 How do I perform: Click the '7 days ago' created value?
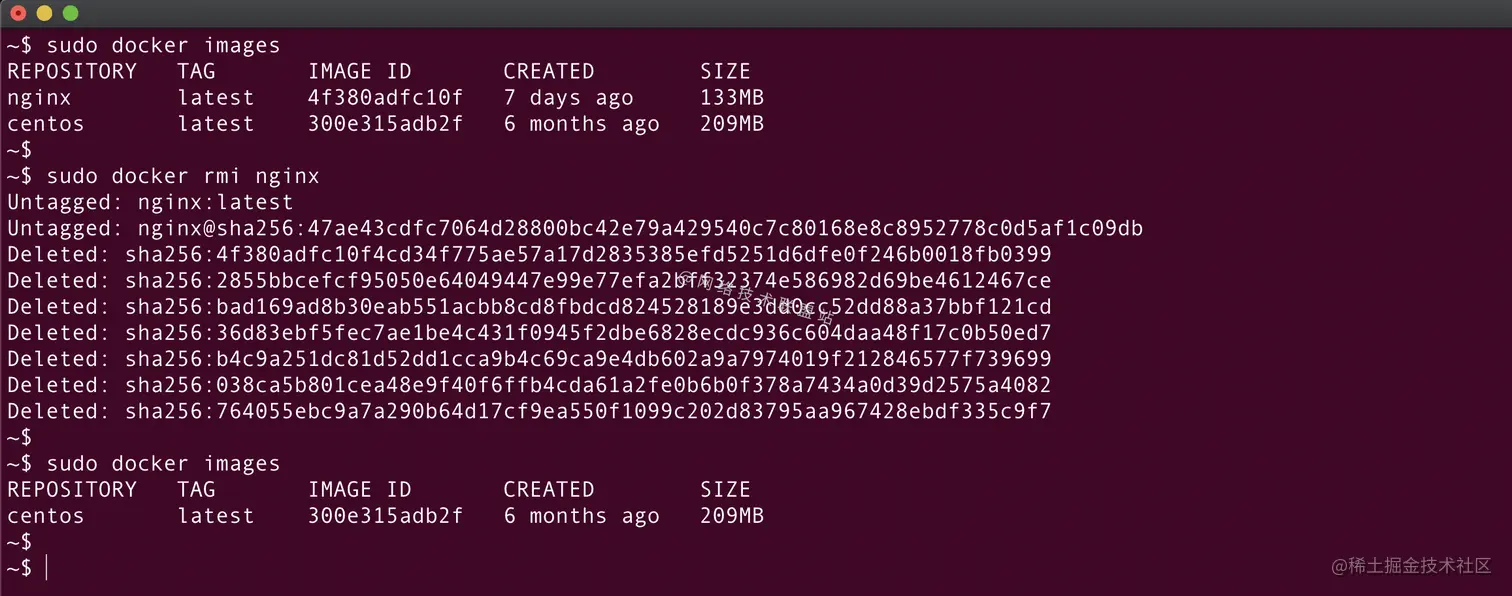[x=569, y=98]
